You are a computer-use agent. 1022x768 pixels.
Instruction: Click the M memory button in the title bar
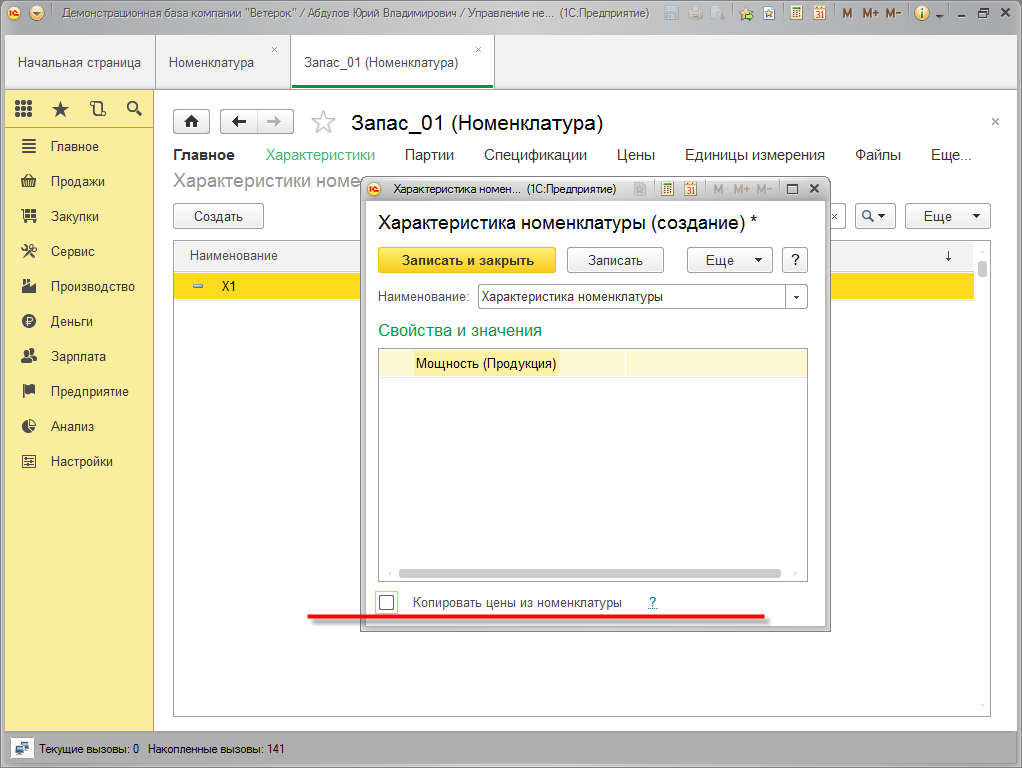click(x=847, y=13)
